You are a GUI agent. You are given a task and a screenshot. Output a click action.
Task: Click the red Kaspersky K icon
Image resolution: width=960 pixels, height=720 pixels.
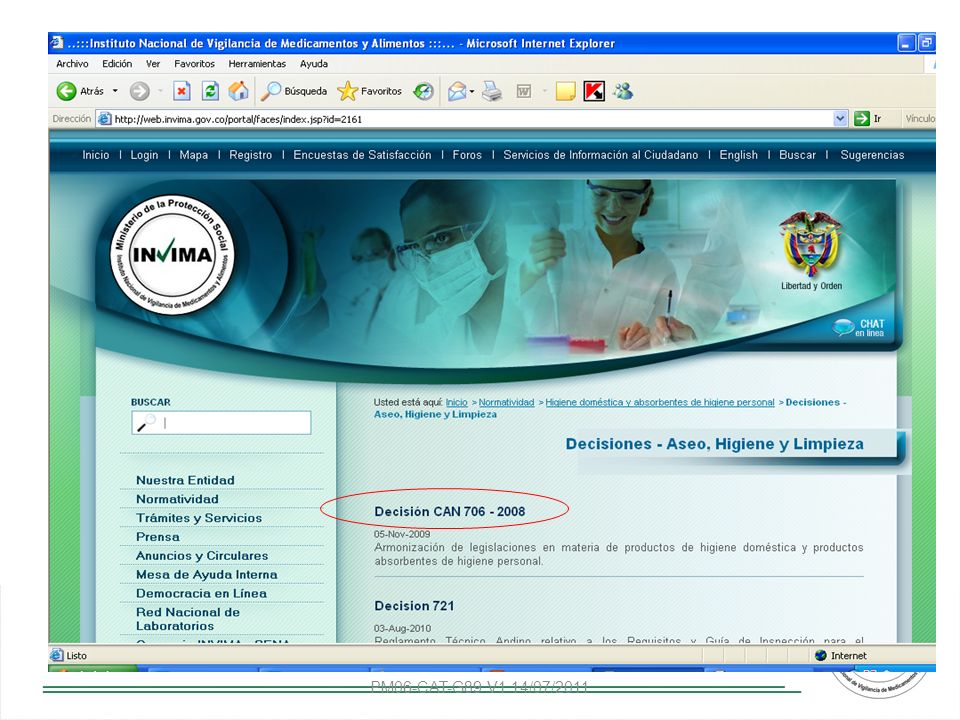click(x=594, y=91)
